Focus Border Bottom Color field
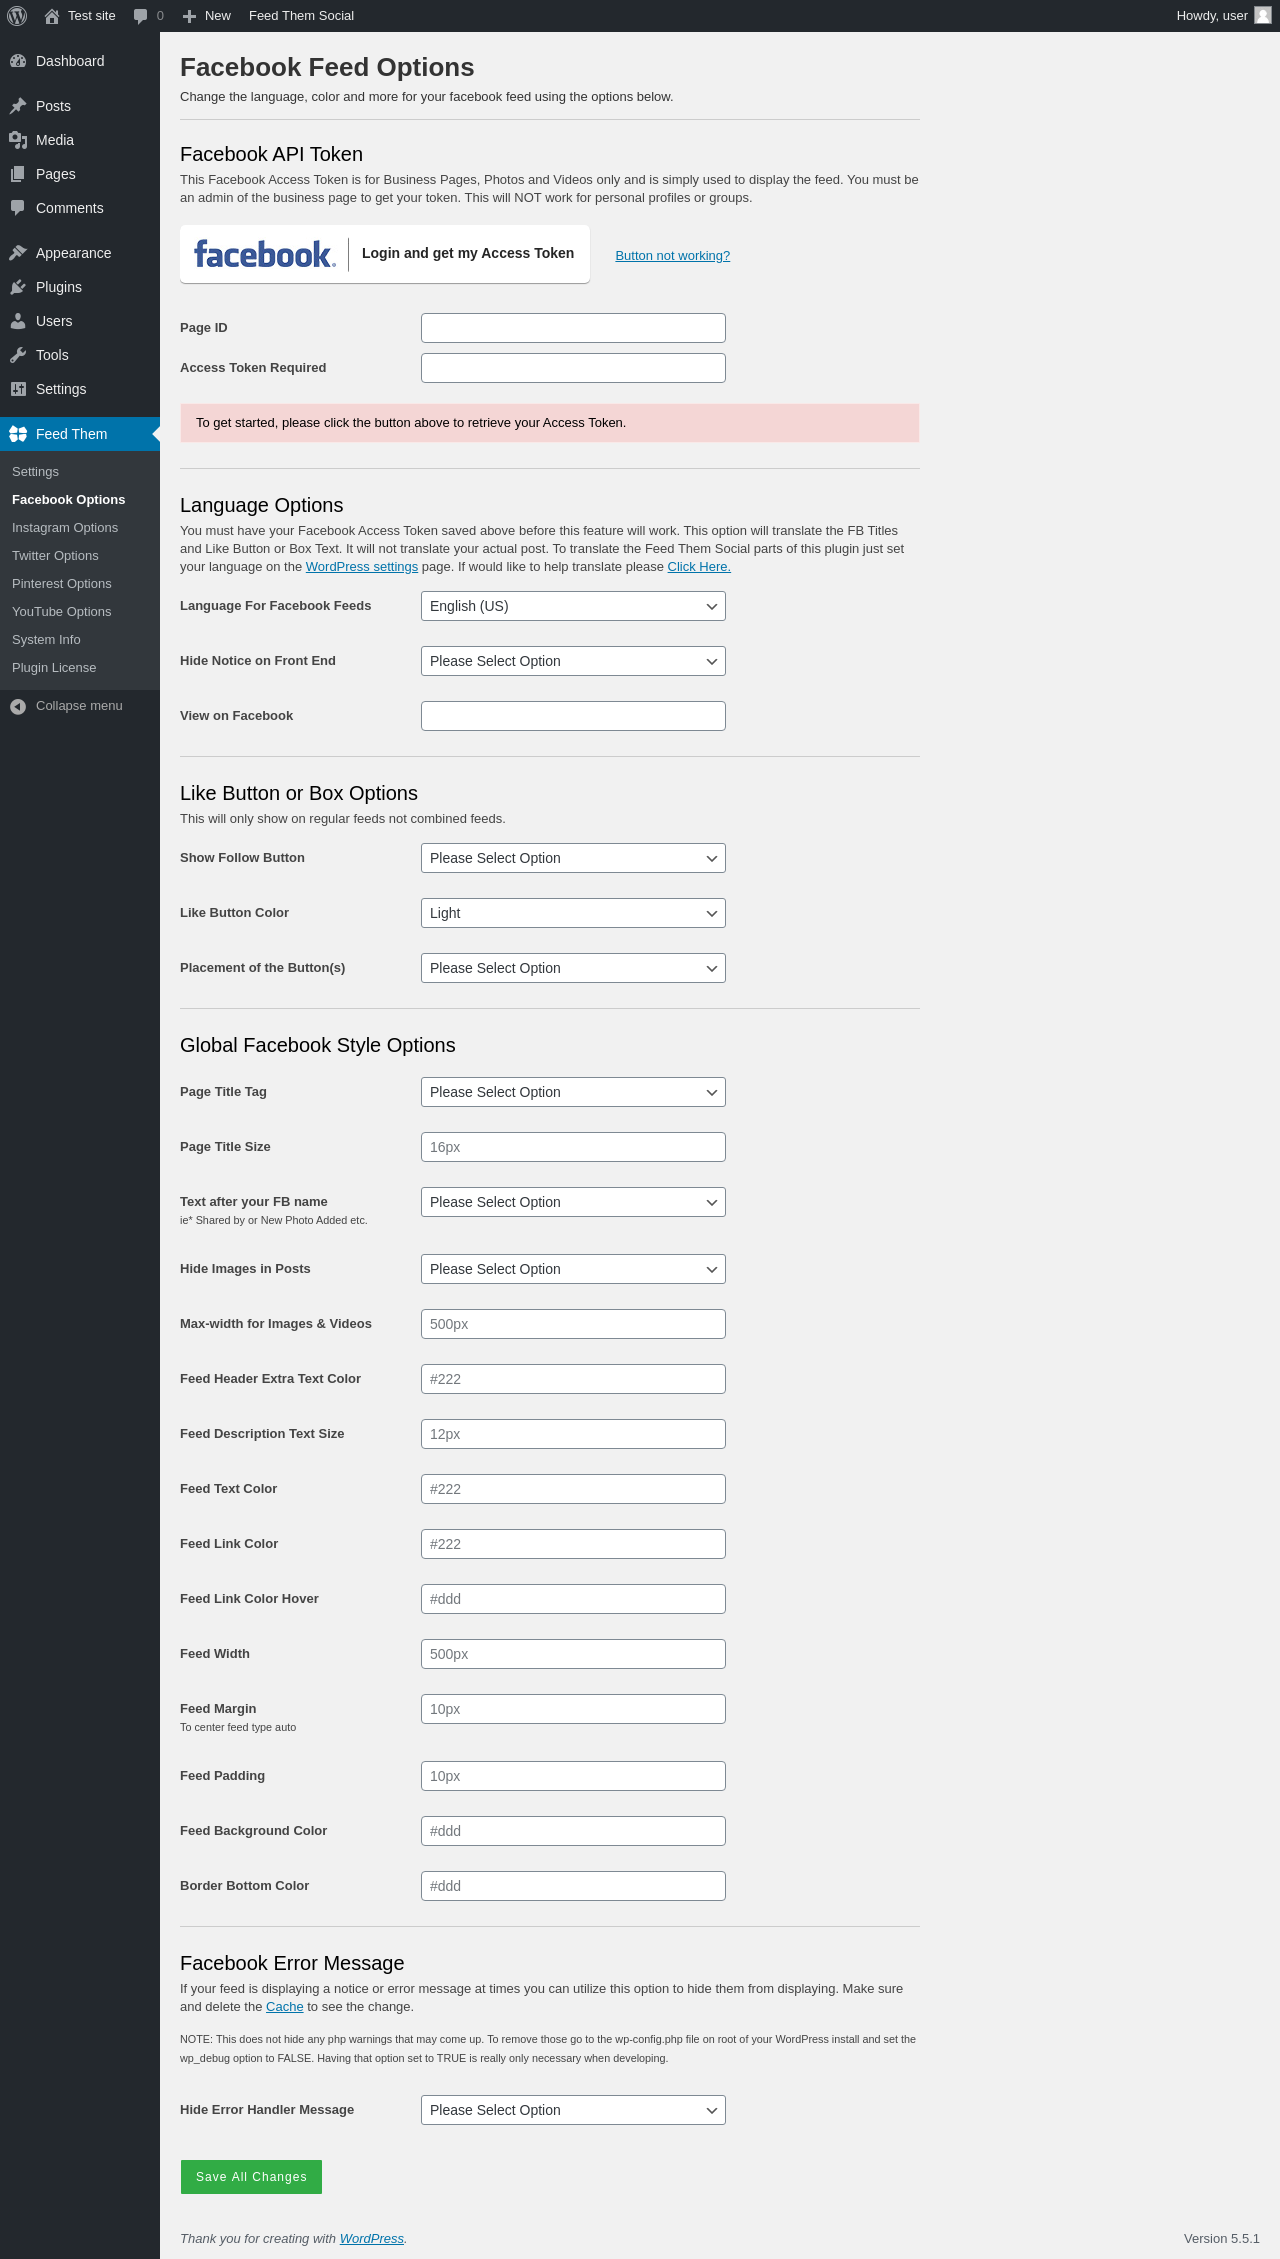 573,1886
